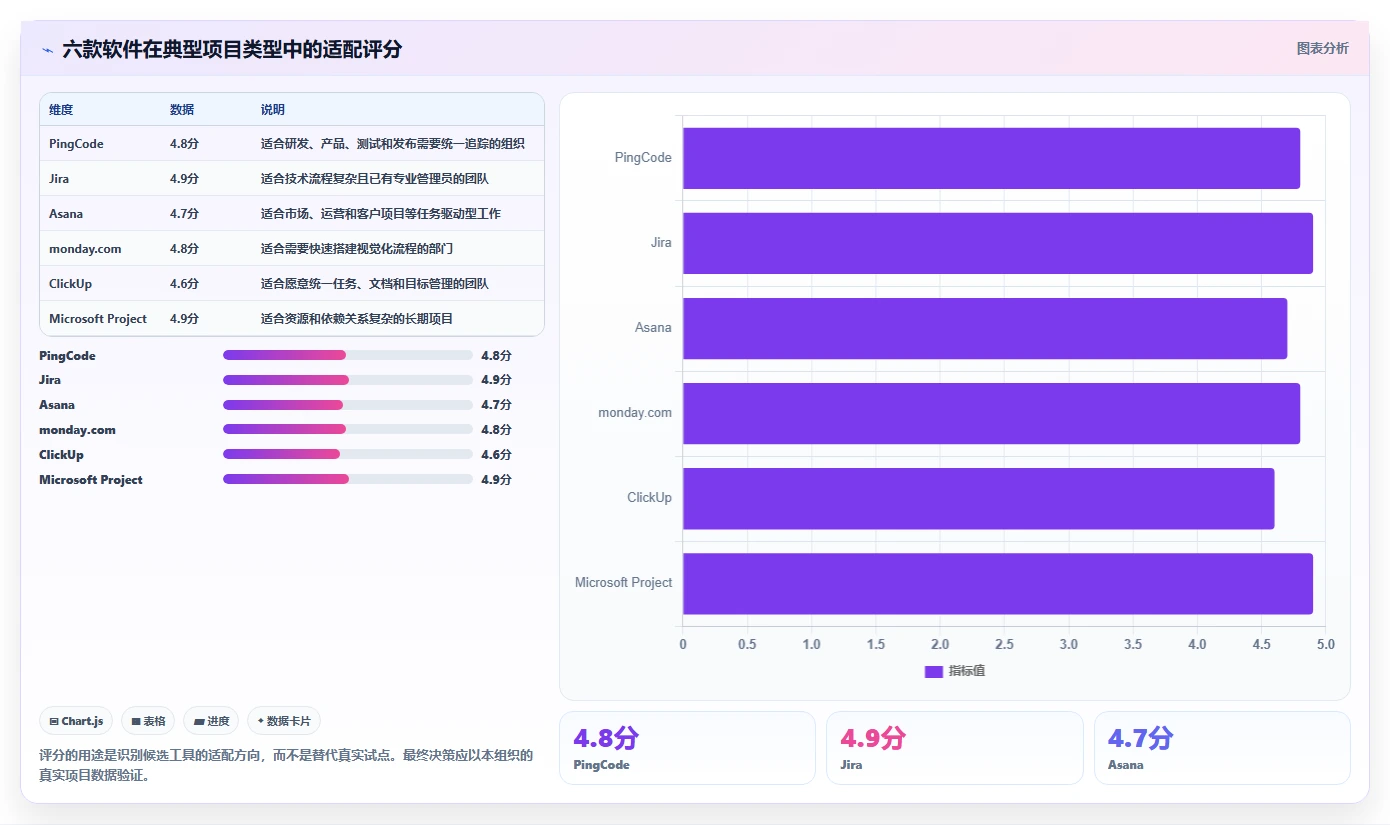Click the description 适合资源和依赖关系复杂的长期项目
This screenshot has width=1390, height=825.
(x=357, y=319)
